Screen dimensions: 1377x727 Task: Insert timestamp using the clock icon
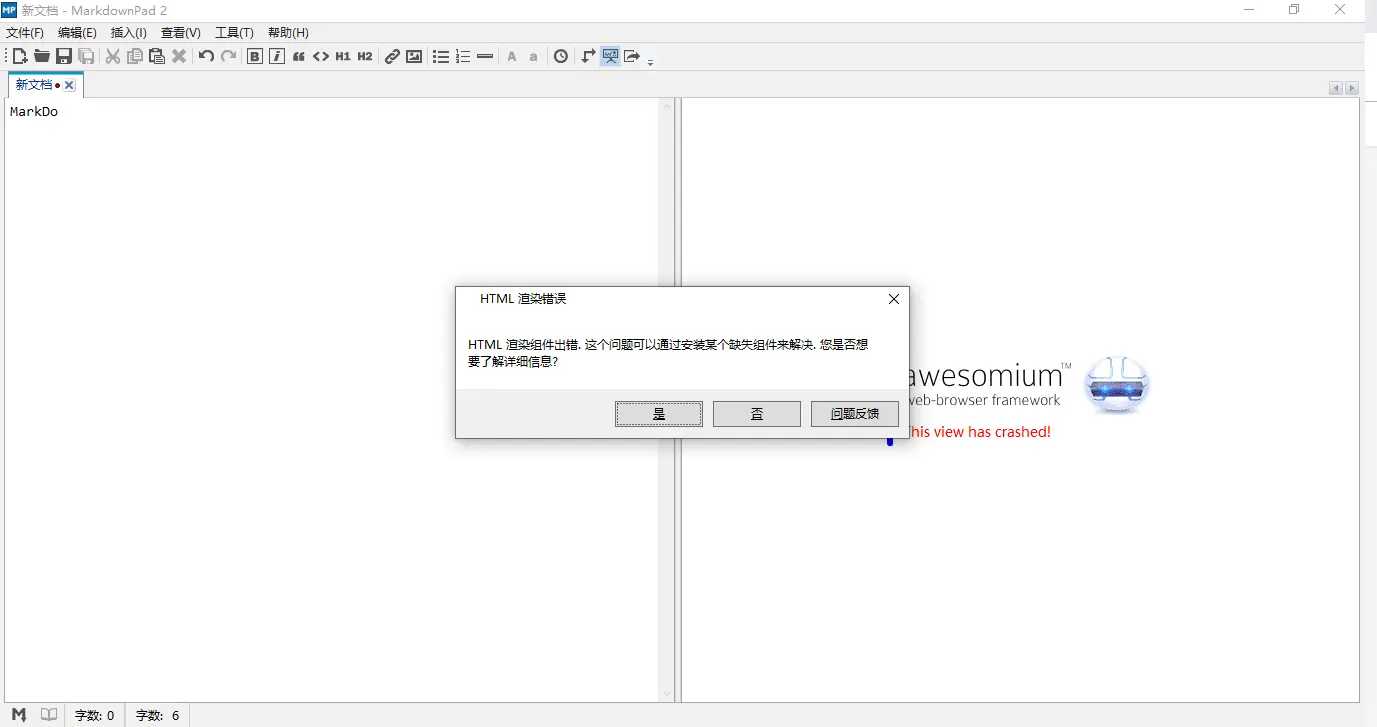(561, 56)
